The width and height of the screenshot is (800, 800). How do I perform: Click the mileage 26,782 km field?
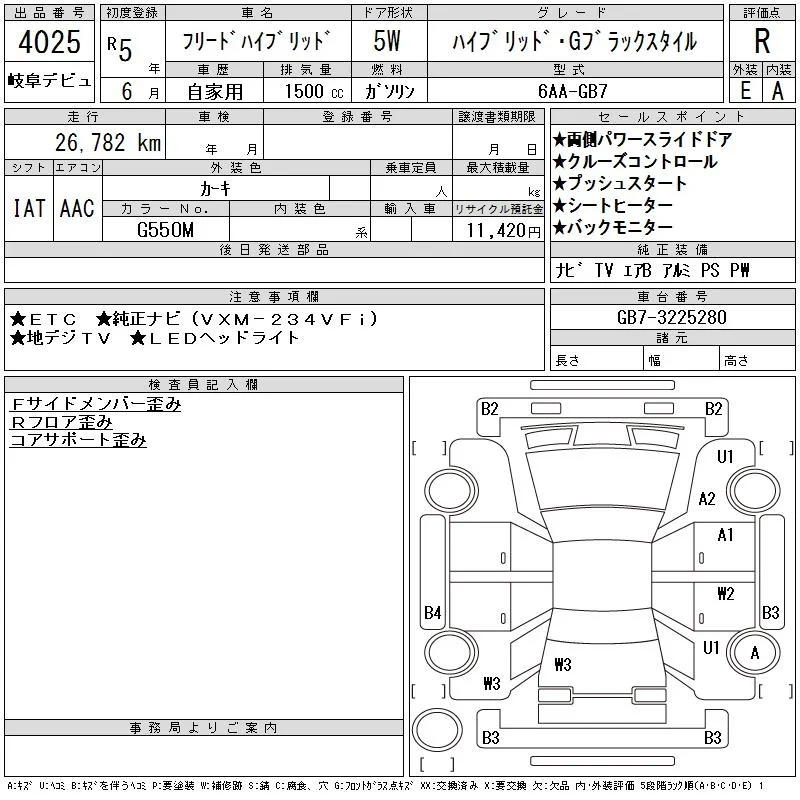coord(85,142)
